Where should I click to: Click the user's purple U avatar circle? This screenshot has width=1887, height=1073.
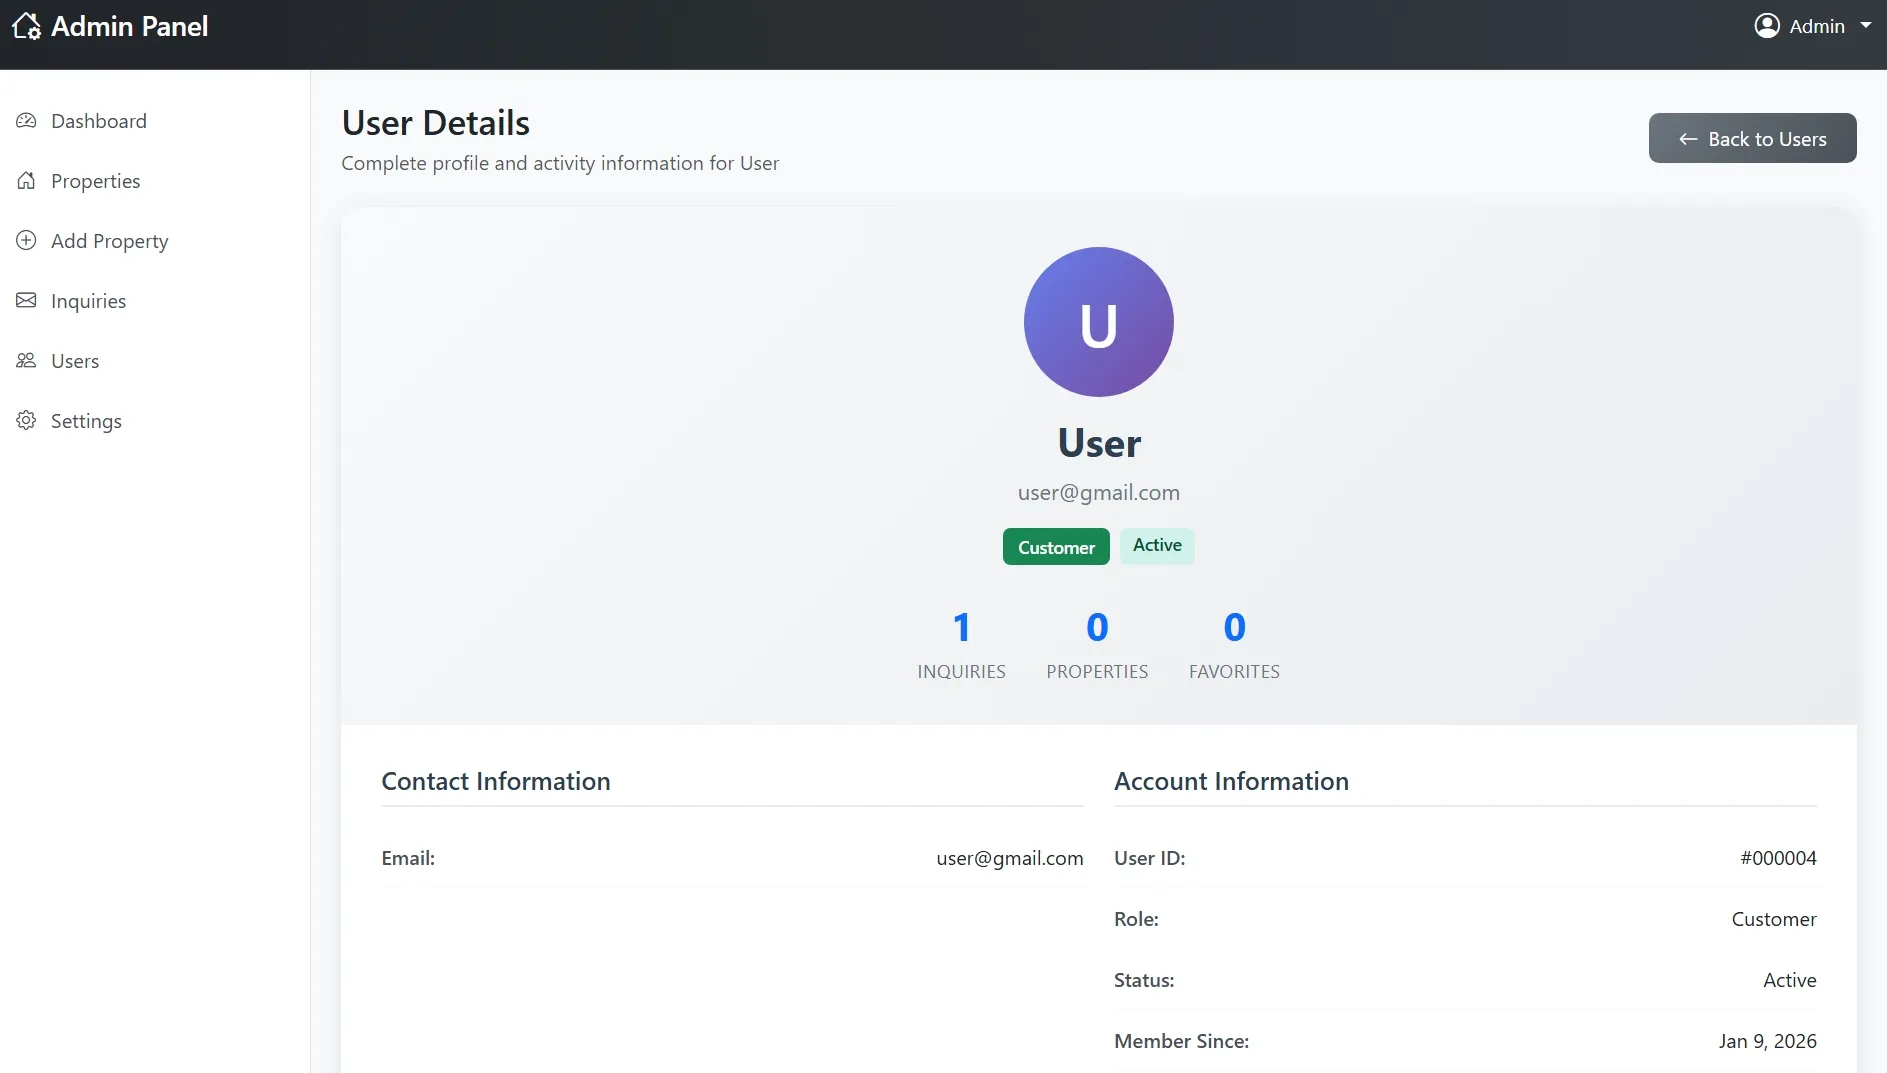click(1098, 321)
